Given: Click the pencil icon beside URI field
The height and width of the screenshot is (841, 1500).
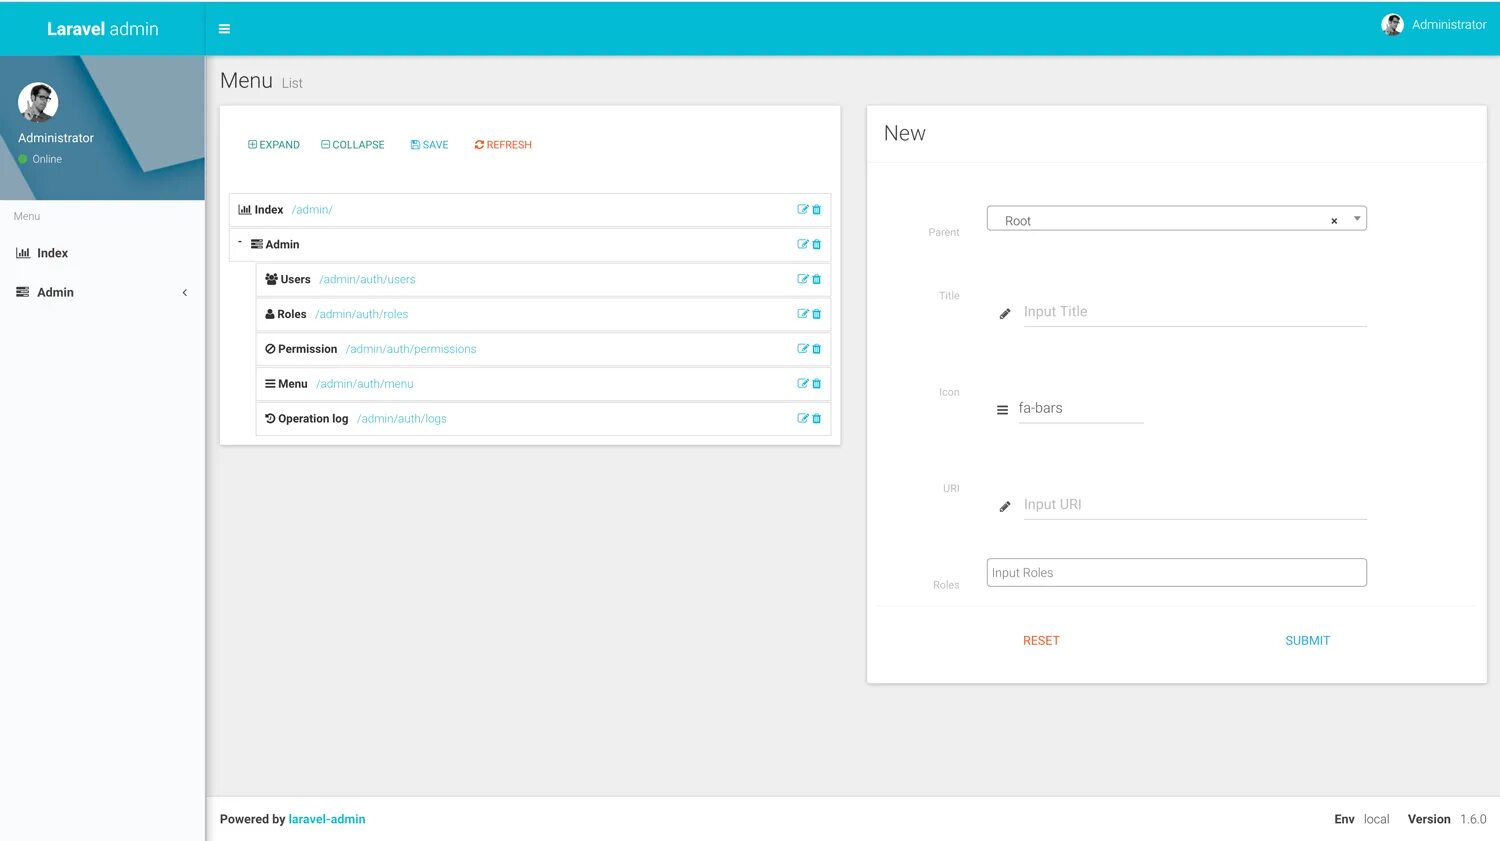Looking at the screenshot, I should pos(1005,507).
